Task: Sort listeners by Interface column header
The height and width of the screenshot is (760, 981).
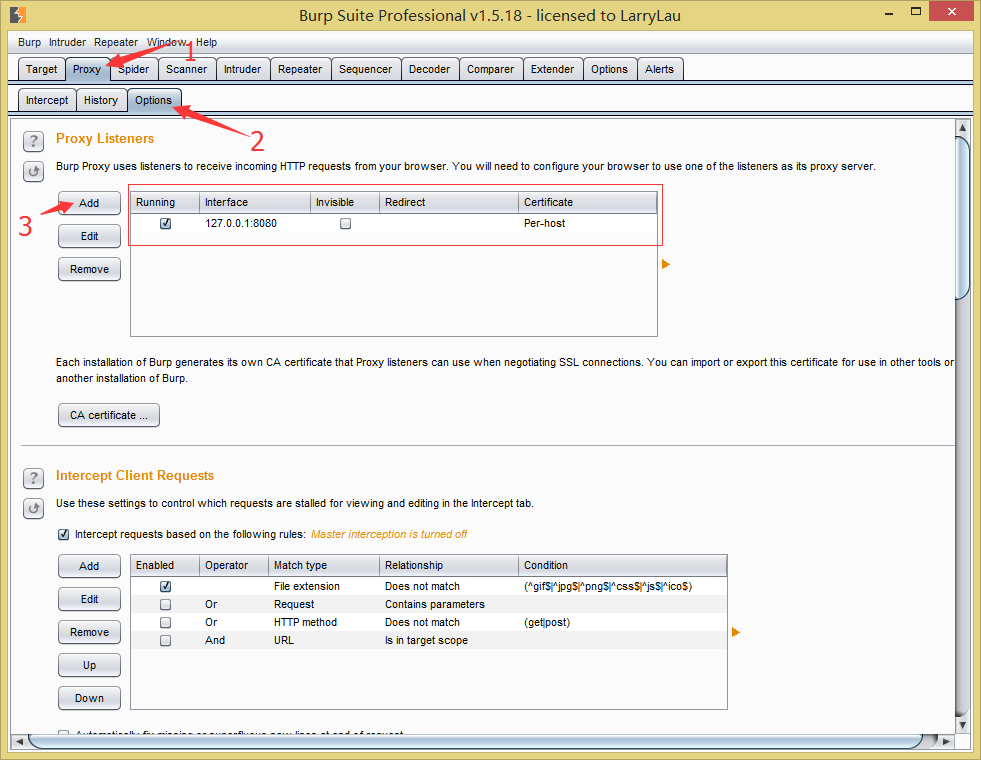Action: tap(255, 203)
